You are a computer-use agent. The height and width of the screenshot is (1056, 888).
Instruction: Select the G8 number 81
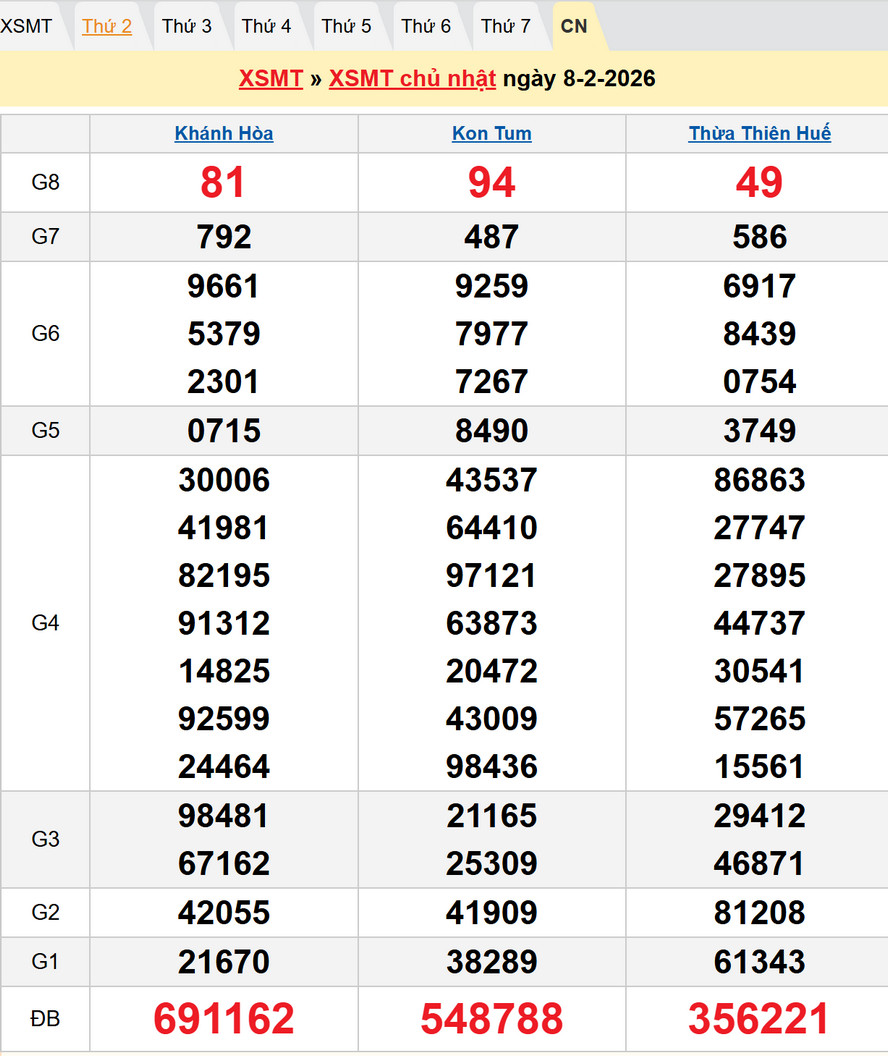224,182
